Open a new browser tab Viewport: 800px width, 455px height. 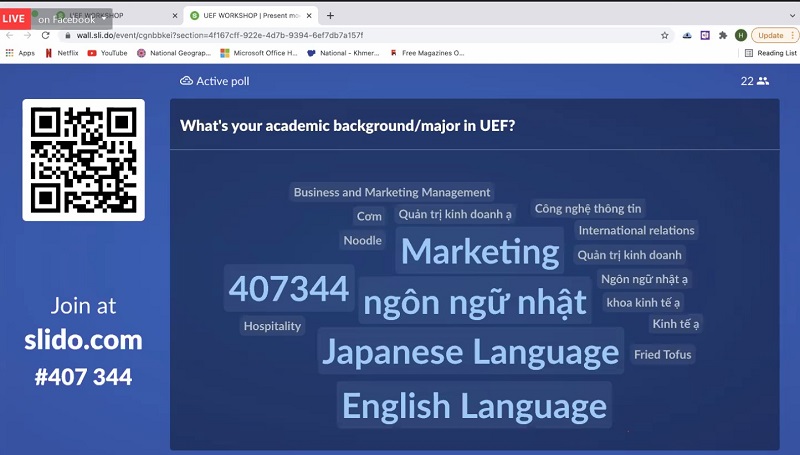331,16
